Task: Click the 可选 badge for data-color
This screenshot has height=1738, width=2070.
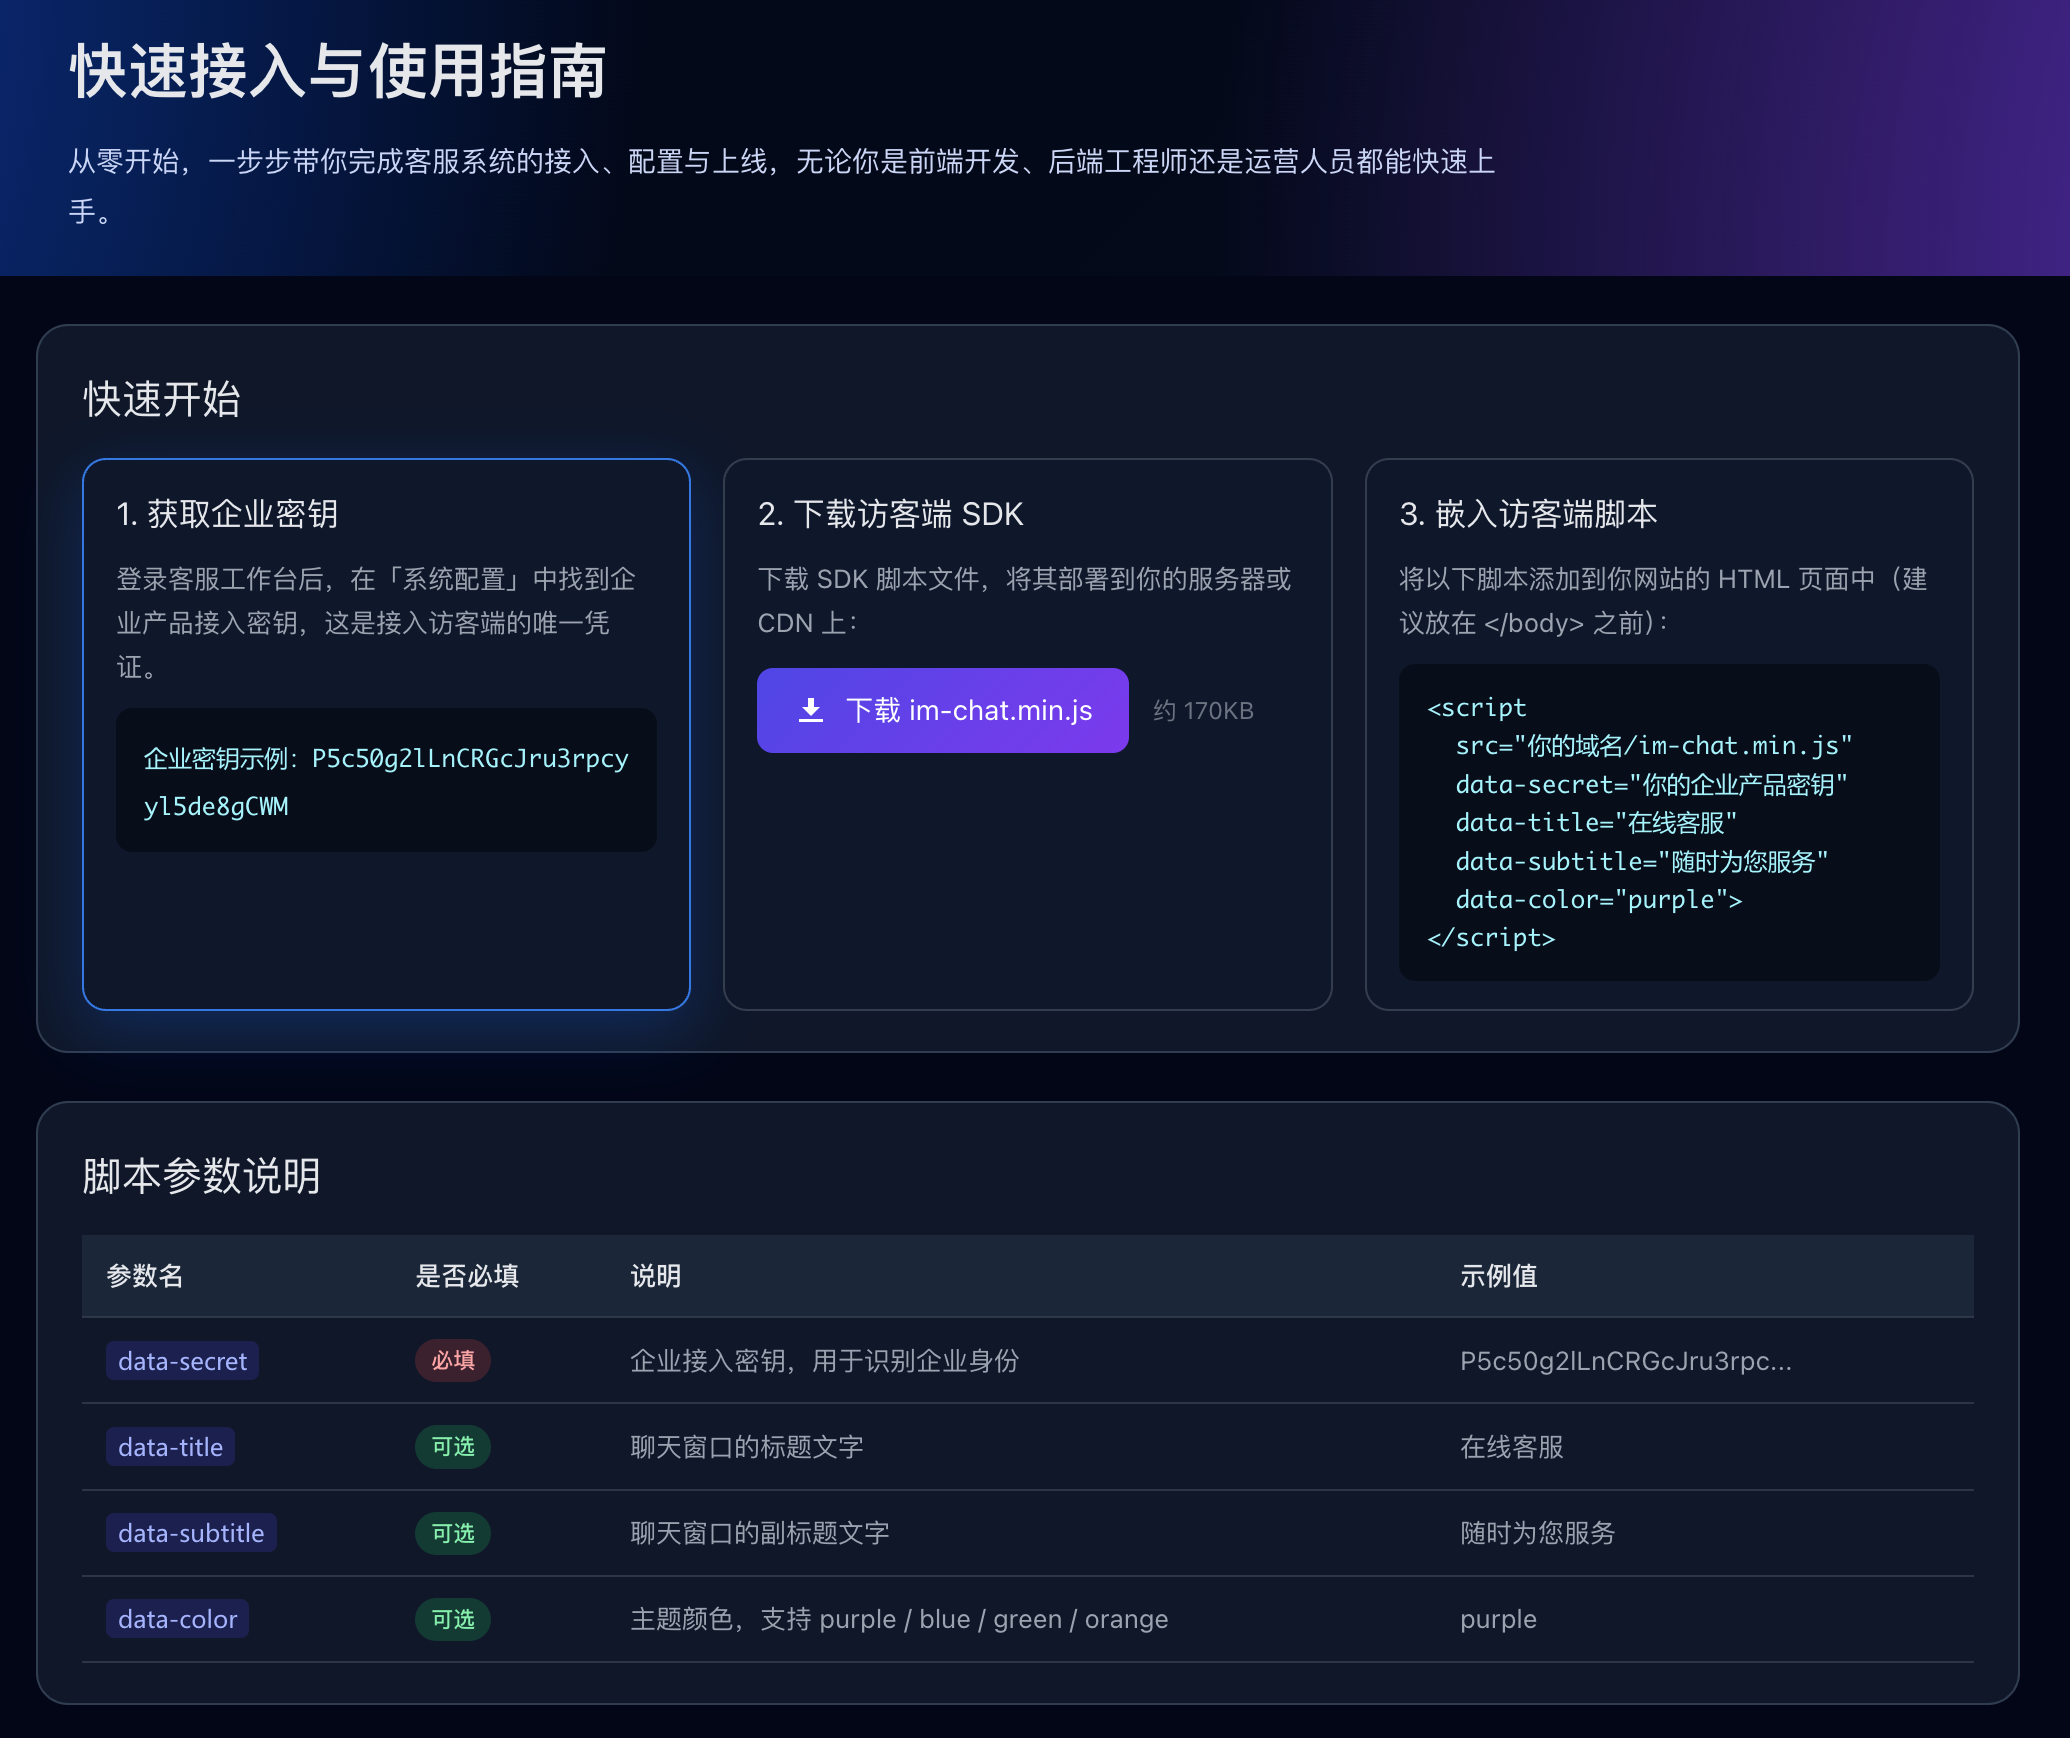Action: click(x=452, y=1619)
